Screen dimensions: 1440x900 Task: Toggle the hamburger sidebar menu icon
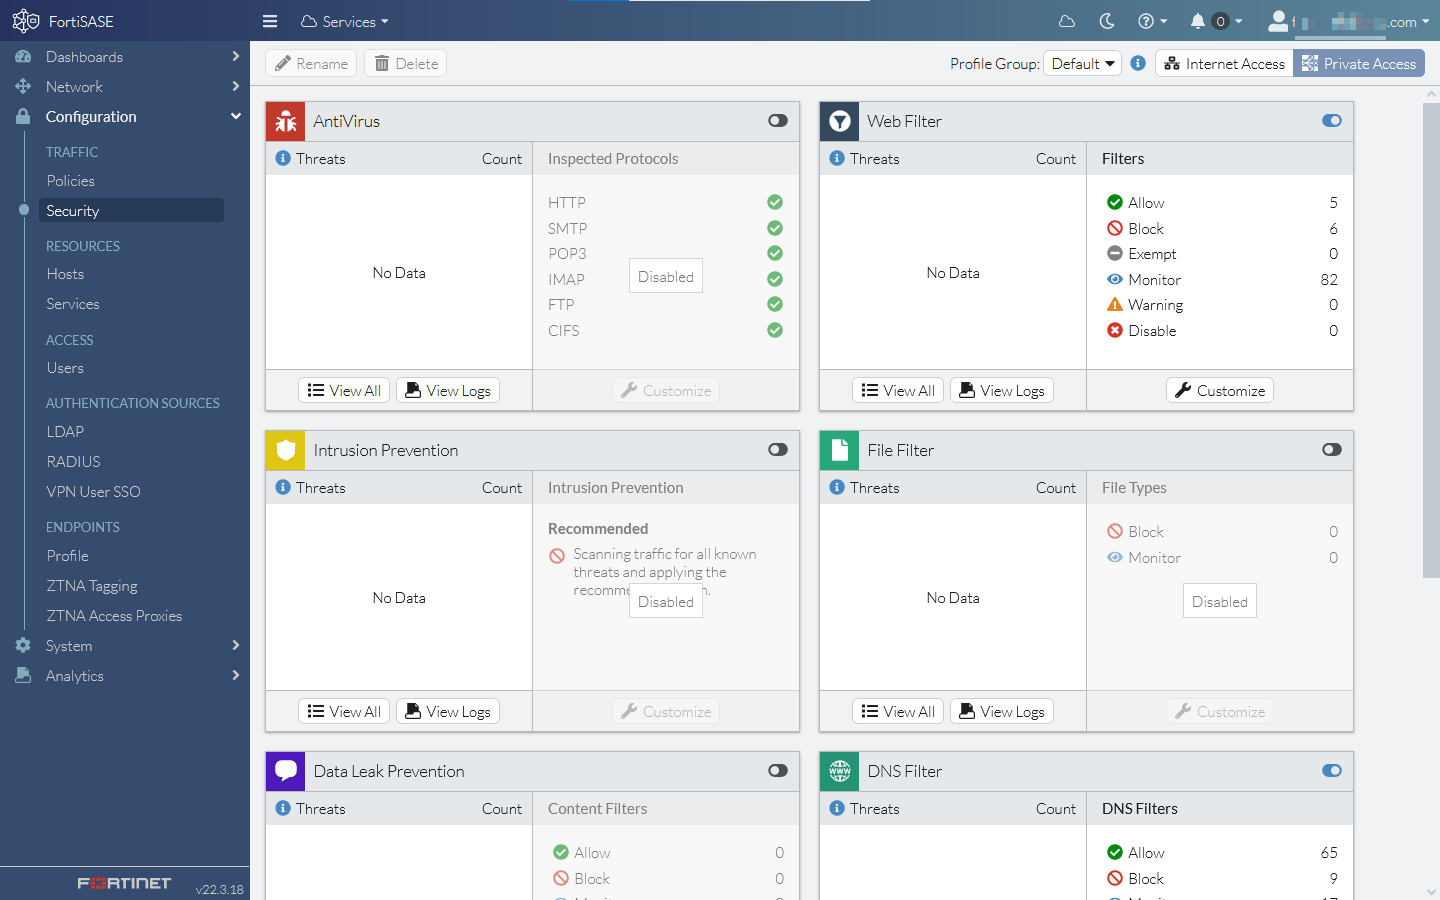270,21
